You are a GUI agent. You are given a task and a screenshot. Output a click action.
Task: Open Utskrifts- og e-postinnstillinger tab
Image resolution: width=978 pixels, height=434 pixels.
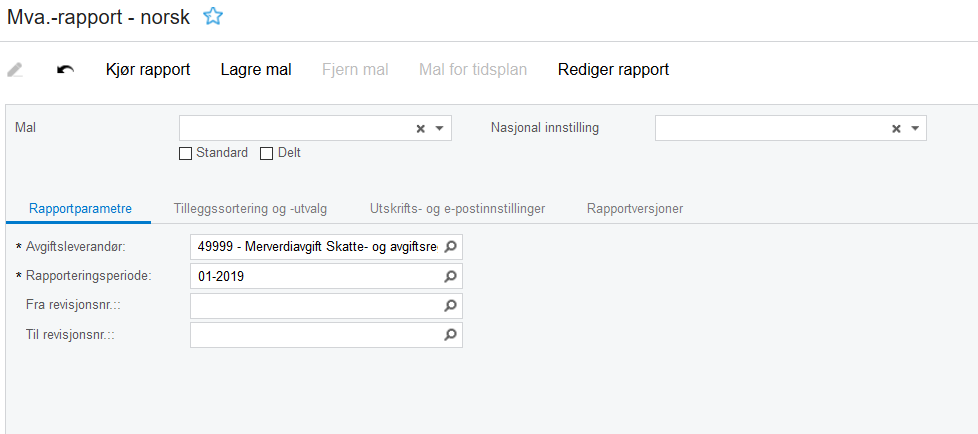tap(457, 208)
